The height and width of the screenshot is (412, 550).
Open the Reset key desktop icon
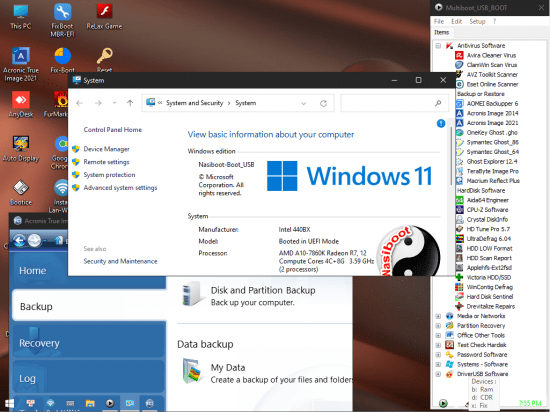point(105,60)
